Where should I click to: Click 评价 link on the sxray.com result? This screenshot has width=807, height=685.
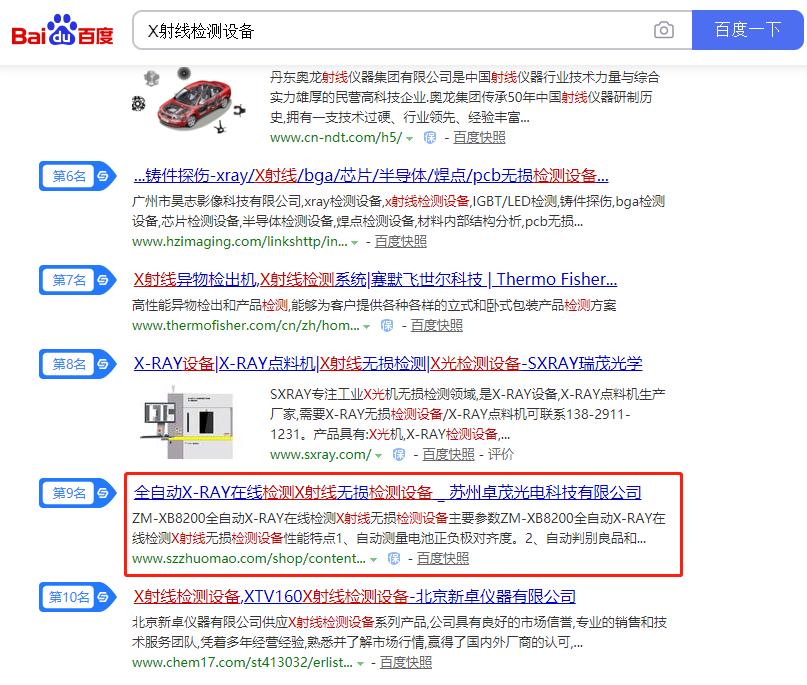point(501,454)
